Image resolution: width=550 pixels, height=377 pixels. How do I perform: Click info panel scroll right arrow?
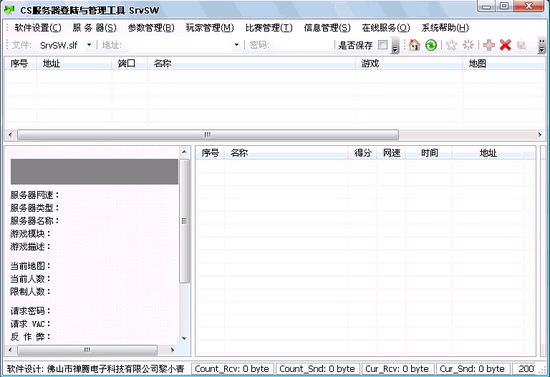[x=172, y=350]
